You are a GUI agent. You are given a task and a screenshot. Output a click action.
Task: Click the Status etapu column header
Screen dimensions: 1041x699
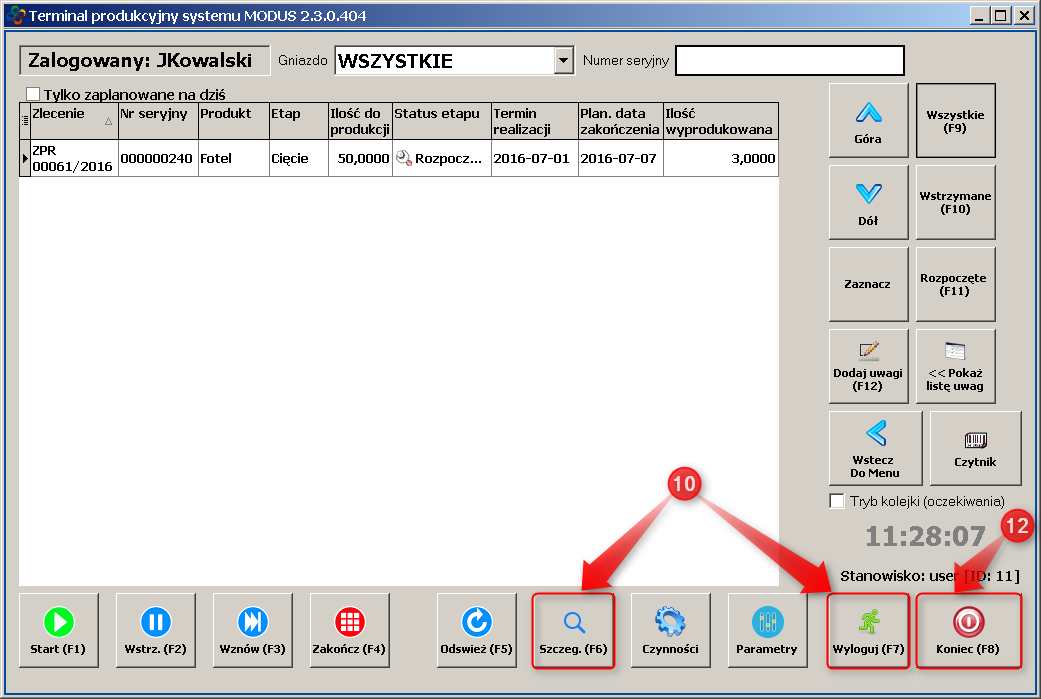(x=441, y=120)
